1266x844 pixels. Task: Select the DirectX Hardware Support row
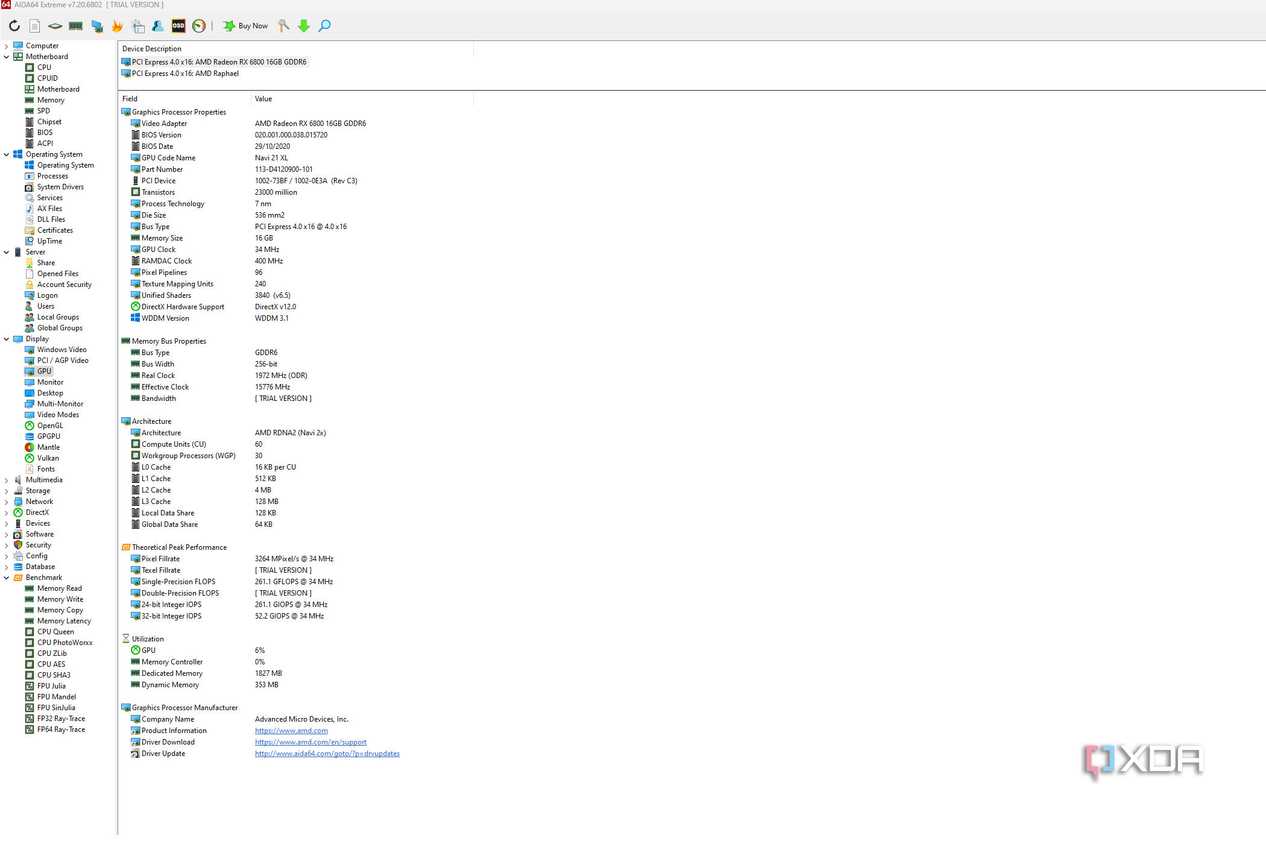click(x=213, y=307)
